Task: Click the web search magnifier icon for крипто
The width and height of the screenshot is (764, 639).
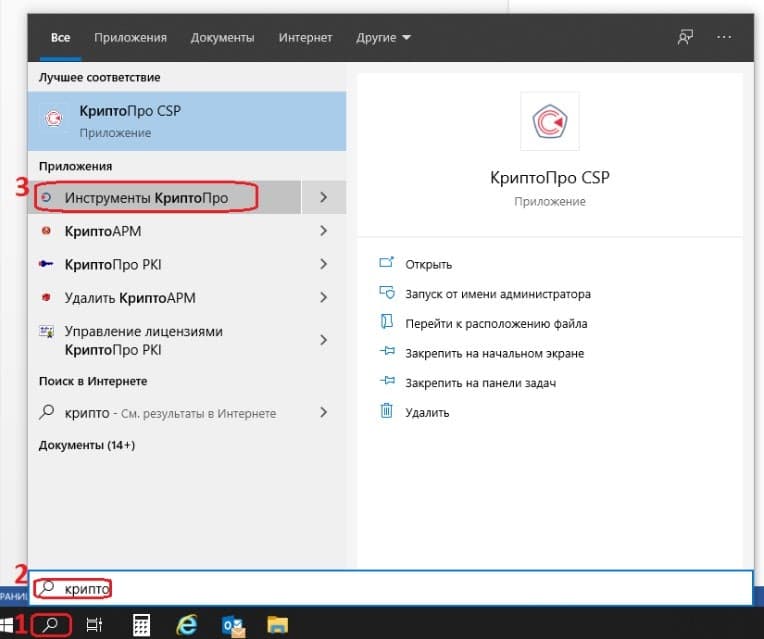Action: point(46,412)
